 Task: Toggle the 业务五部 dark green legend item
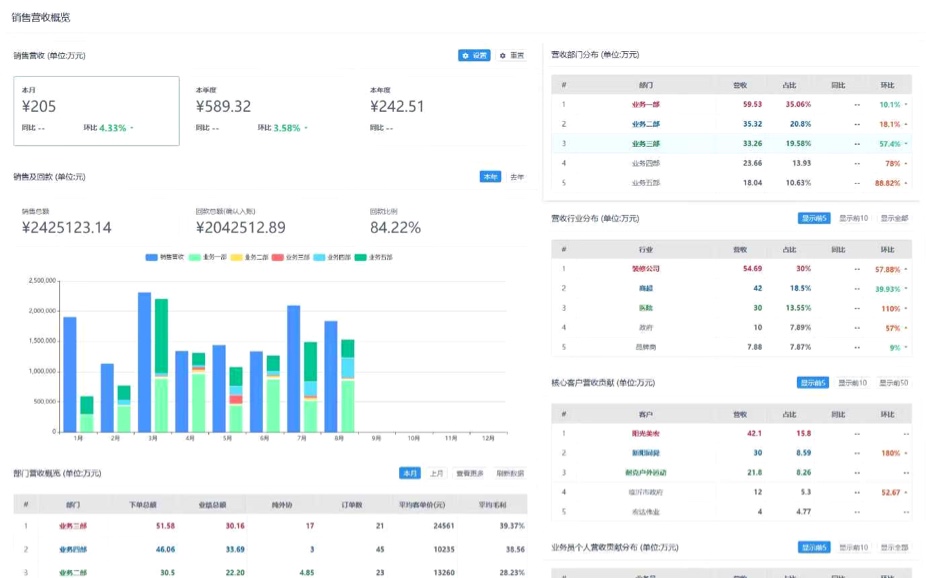(374, 257)
